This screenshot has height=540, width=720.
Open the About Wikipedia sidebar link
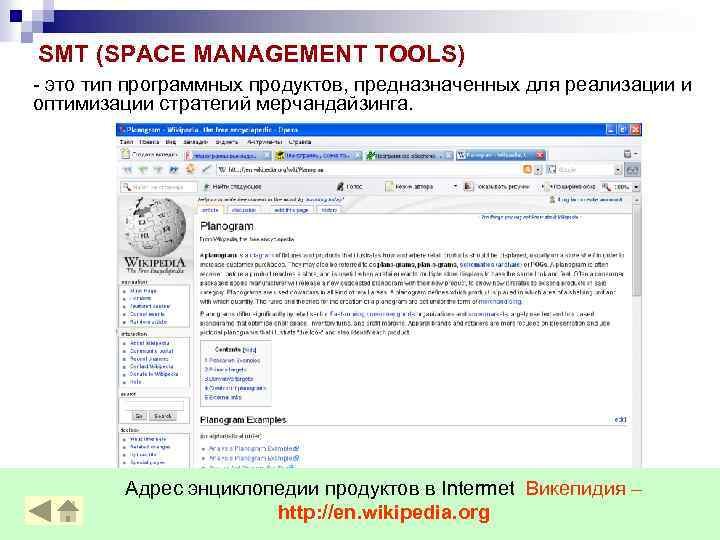point(149,343)
